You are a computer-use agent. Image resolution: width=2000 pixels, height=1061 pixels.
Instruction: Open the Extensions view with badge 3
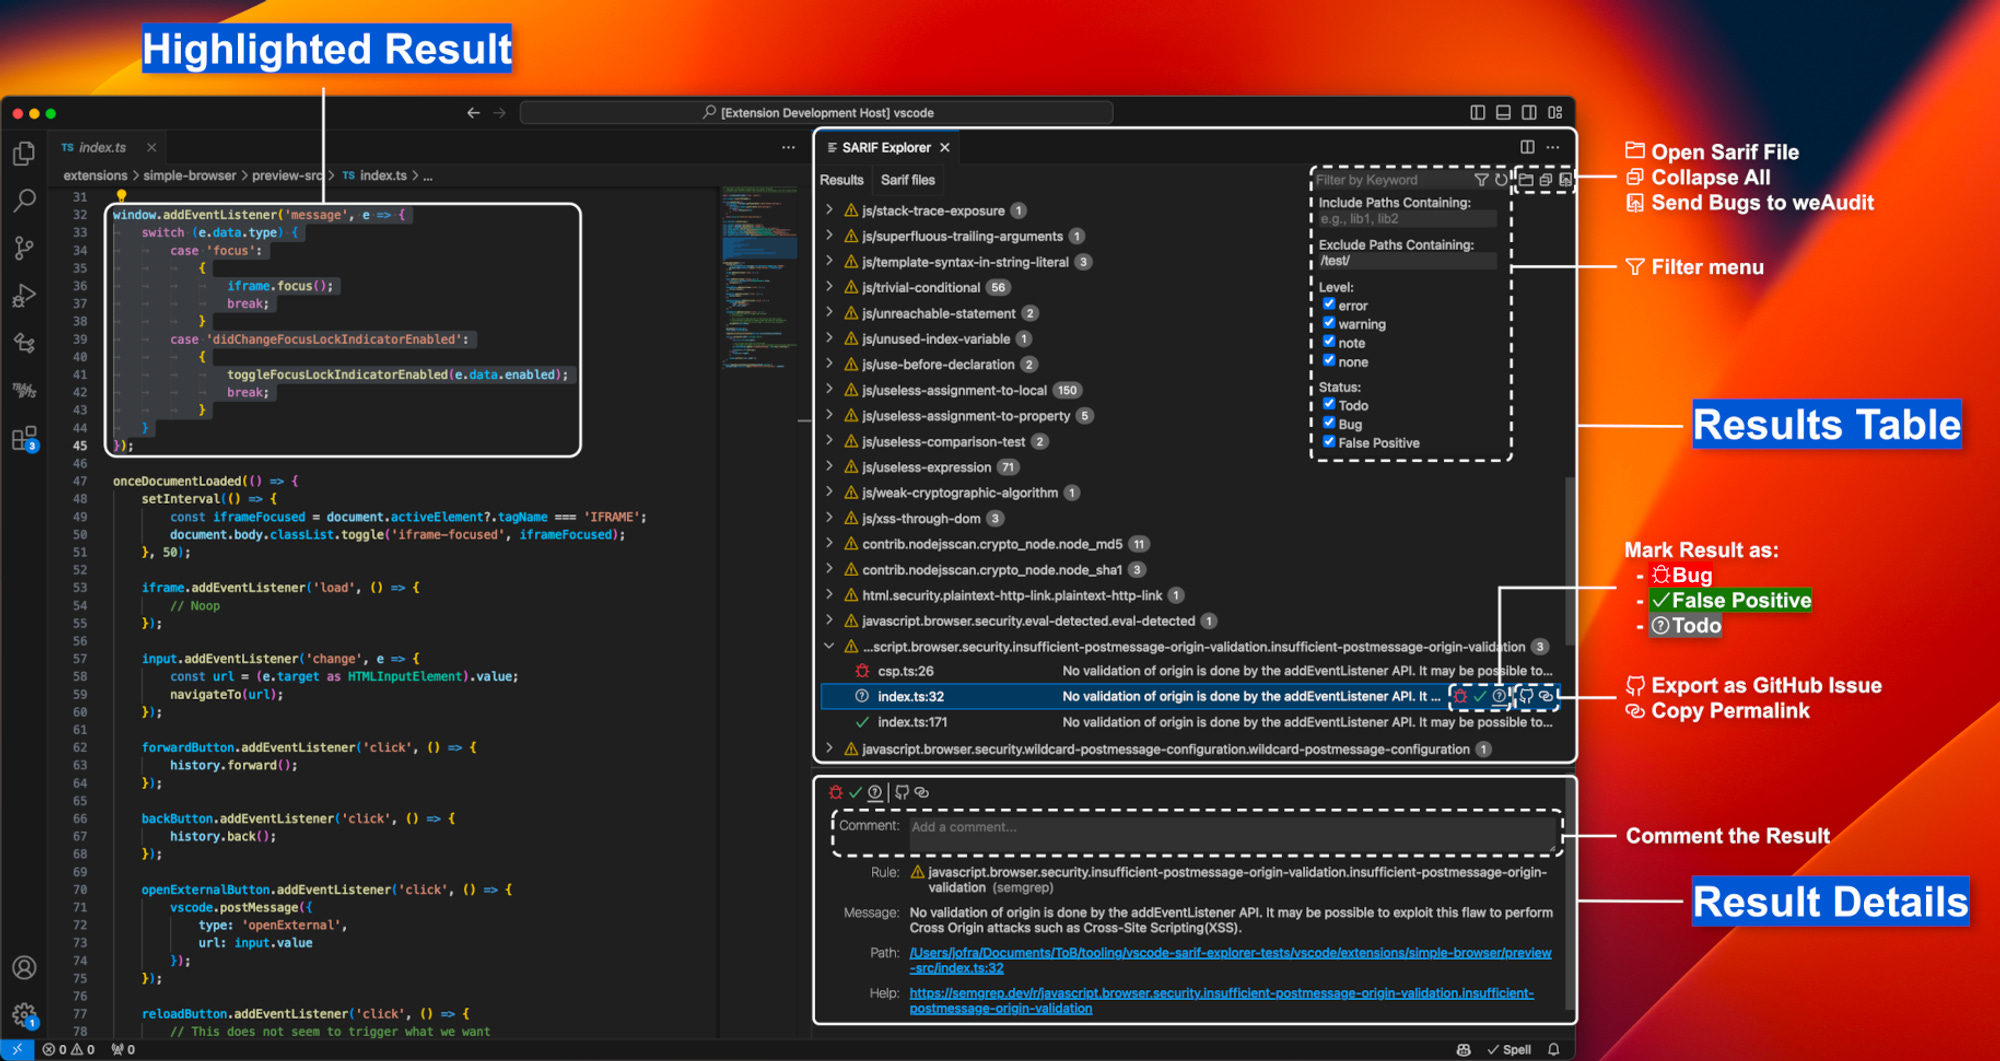(x=24, y=437)
